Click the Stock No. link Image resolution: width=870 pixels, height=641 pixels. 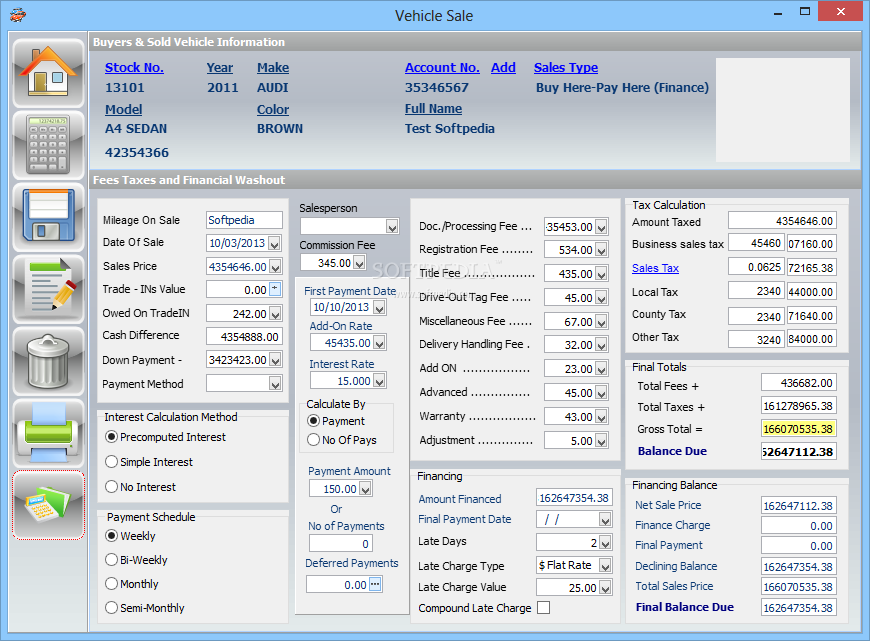[134, 68]
